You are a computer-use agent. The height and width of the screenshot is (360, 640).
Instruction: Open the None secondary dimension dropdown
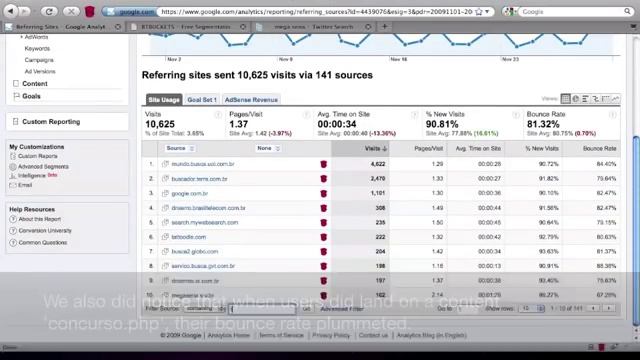pos(268,148)
